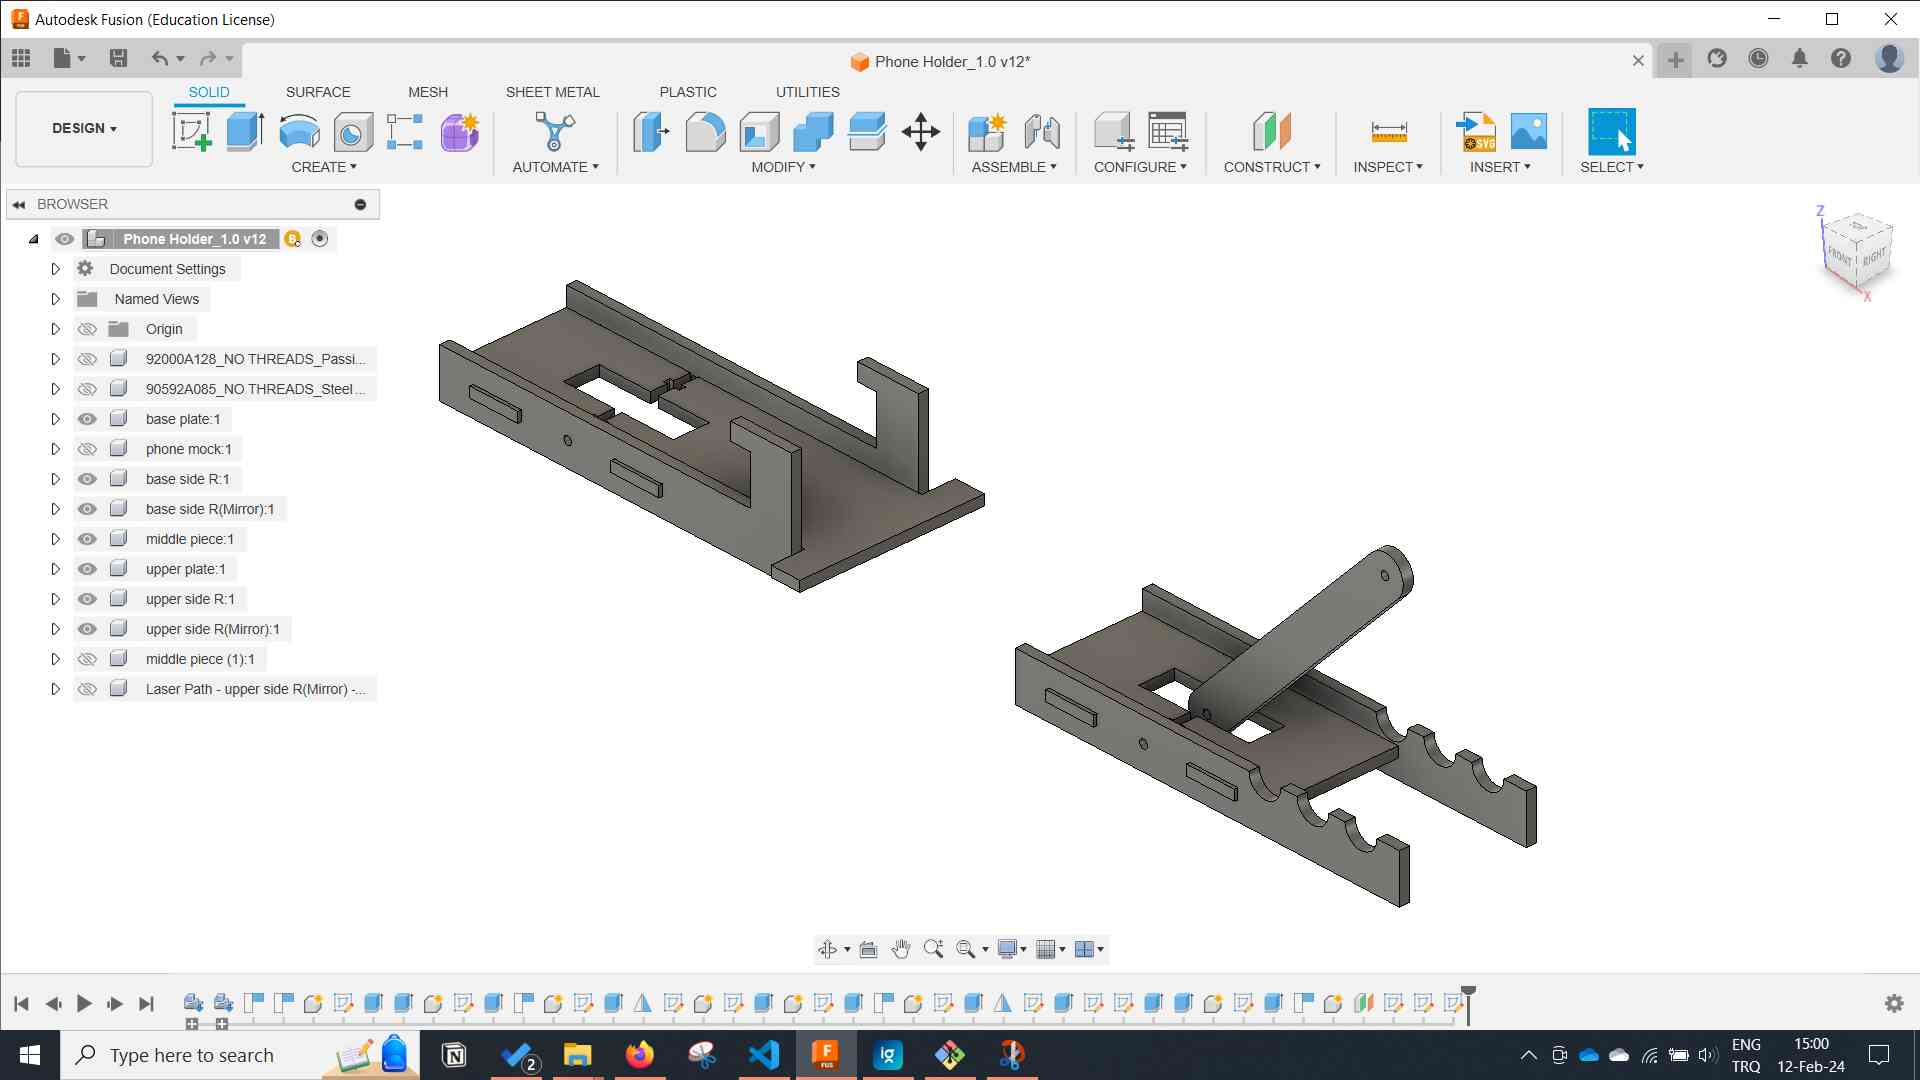This screenshot has height=1080, width=1920.
Task: Click the Orbit navigation icon
Action: [827, 949]
